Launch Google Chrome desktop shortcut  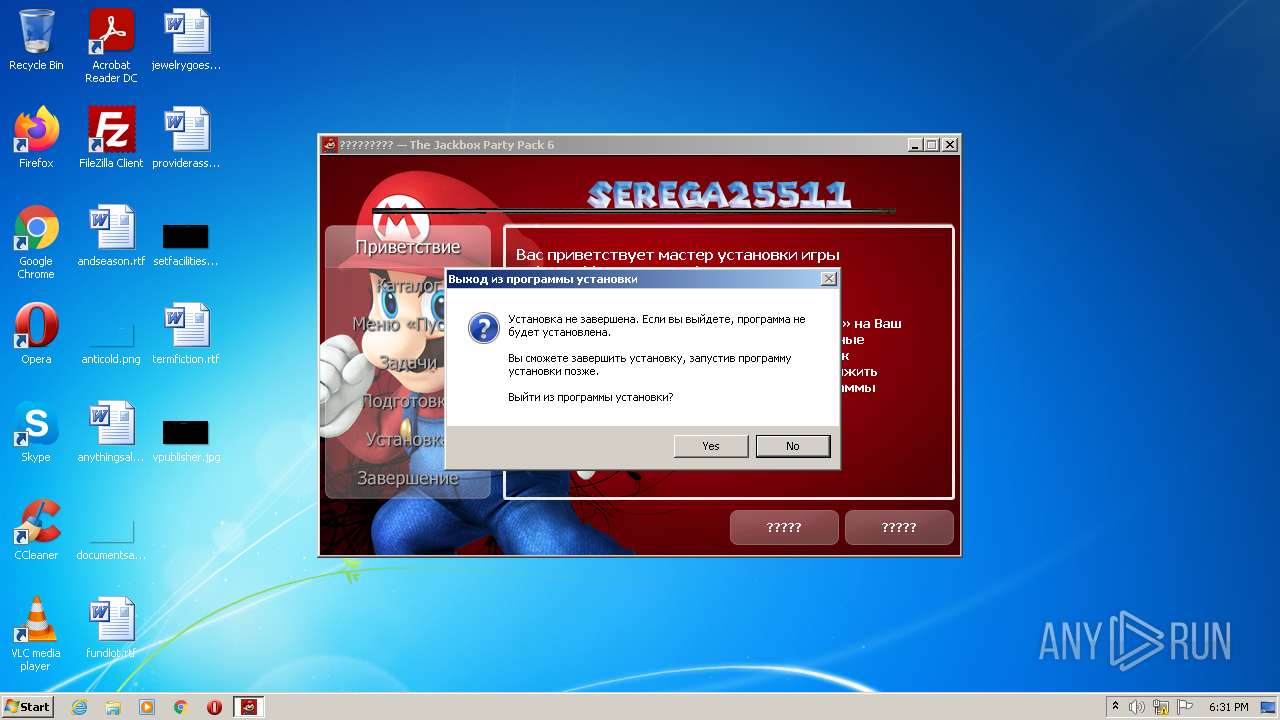(36, 242)
